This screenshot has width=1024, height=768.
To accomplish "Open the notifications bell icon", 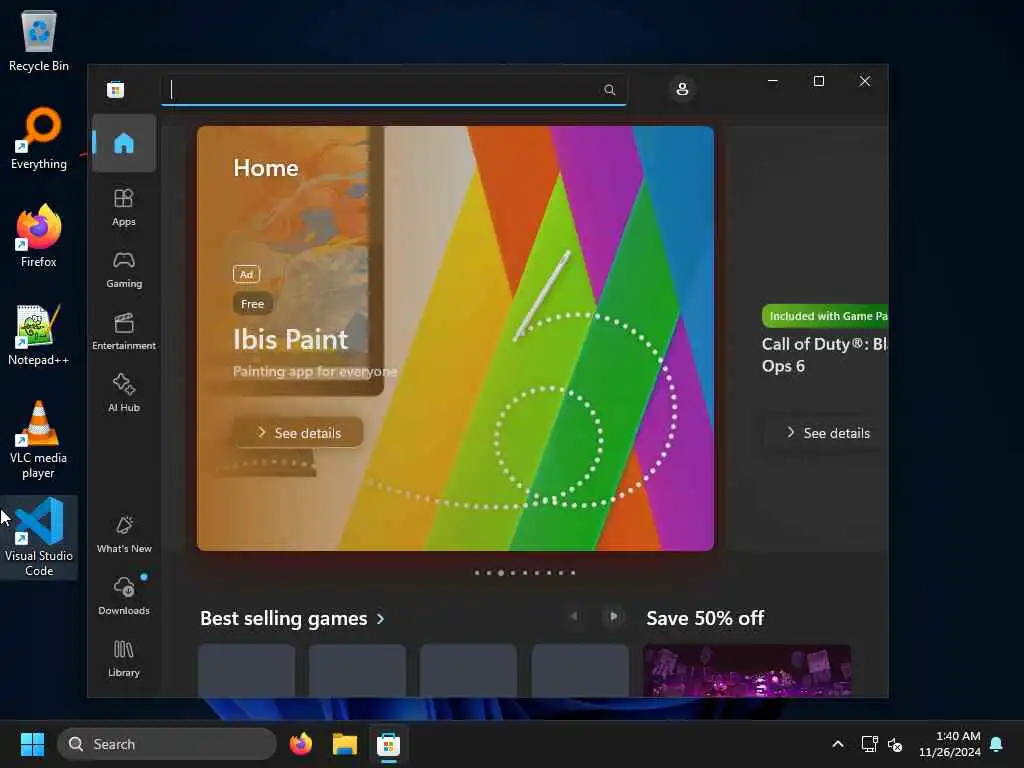I will coord(997,744).
